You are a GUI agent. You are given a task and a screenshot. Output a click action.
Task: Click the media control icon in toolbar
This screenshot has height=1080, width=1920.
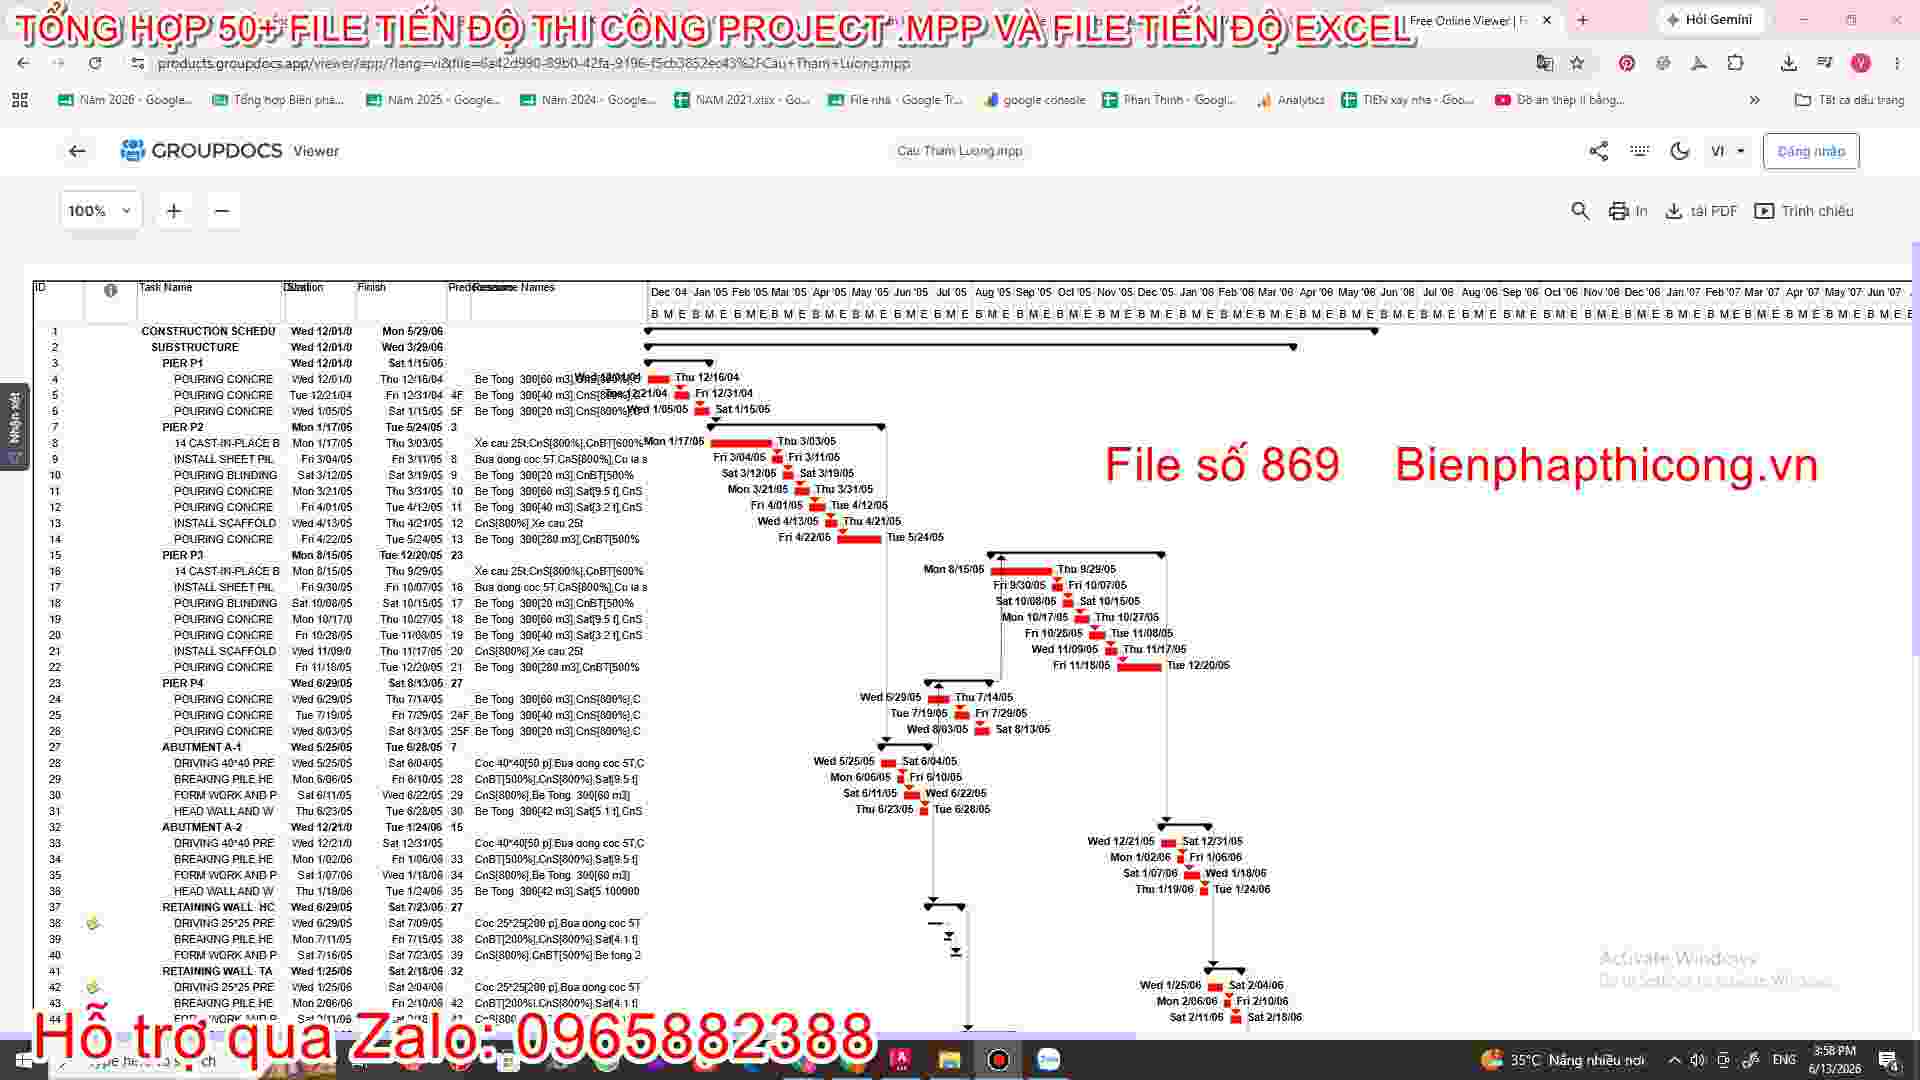(1824, 63)
